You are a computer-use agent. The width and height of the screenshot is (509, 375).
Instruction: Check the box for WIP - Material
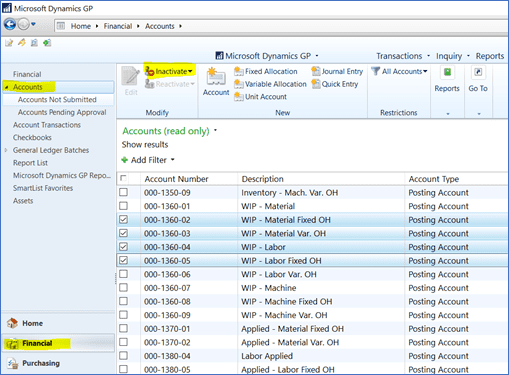click(123, 206)
